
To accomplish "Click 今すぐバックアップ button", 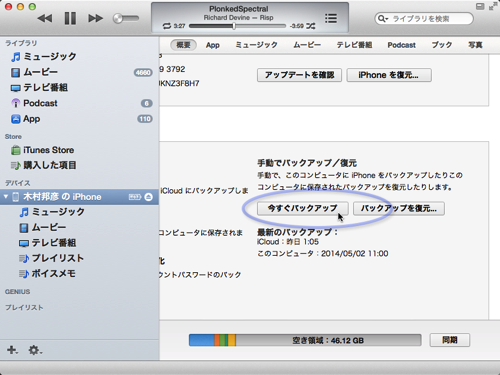I will tap(303, 209).
